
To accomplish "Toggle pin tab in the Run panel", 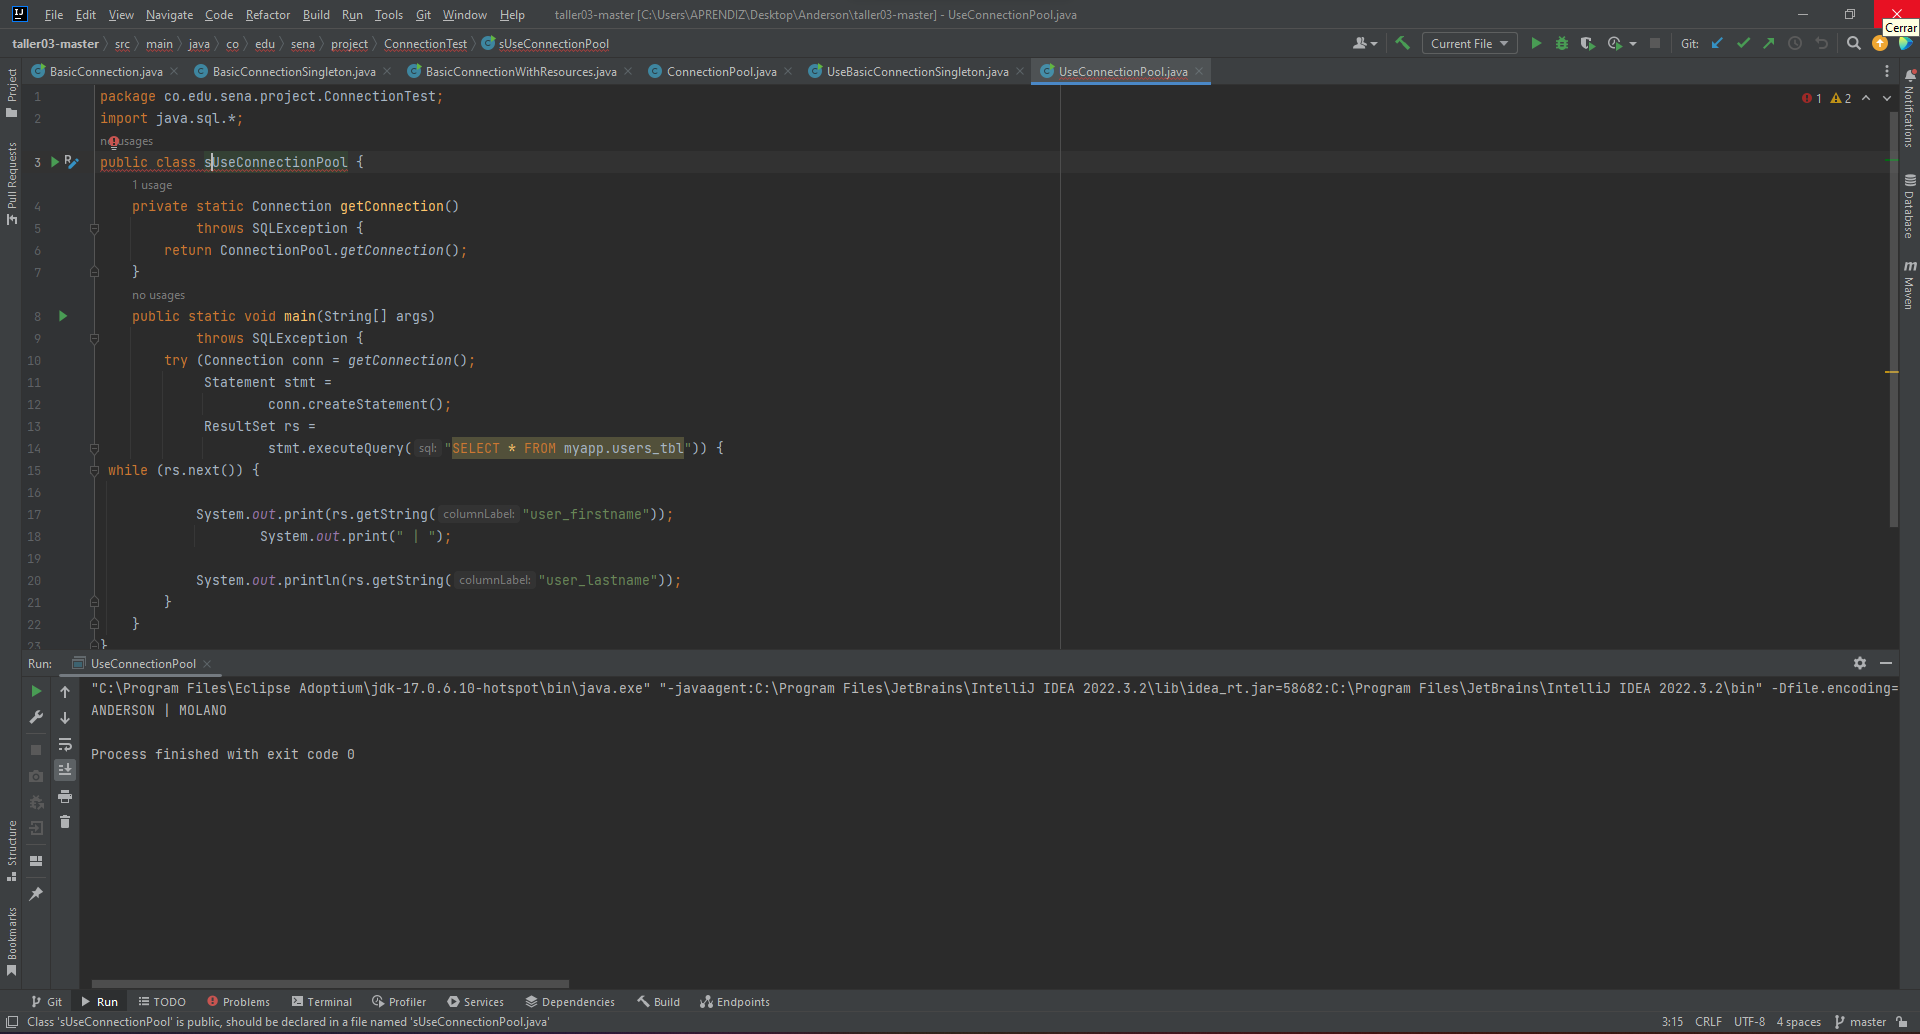I will tap(36, 894).
